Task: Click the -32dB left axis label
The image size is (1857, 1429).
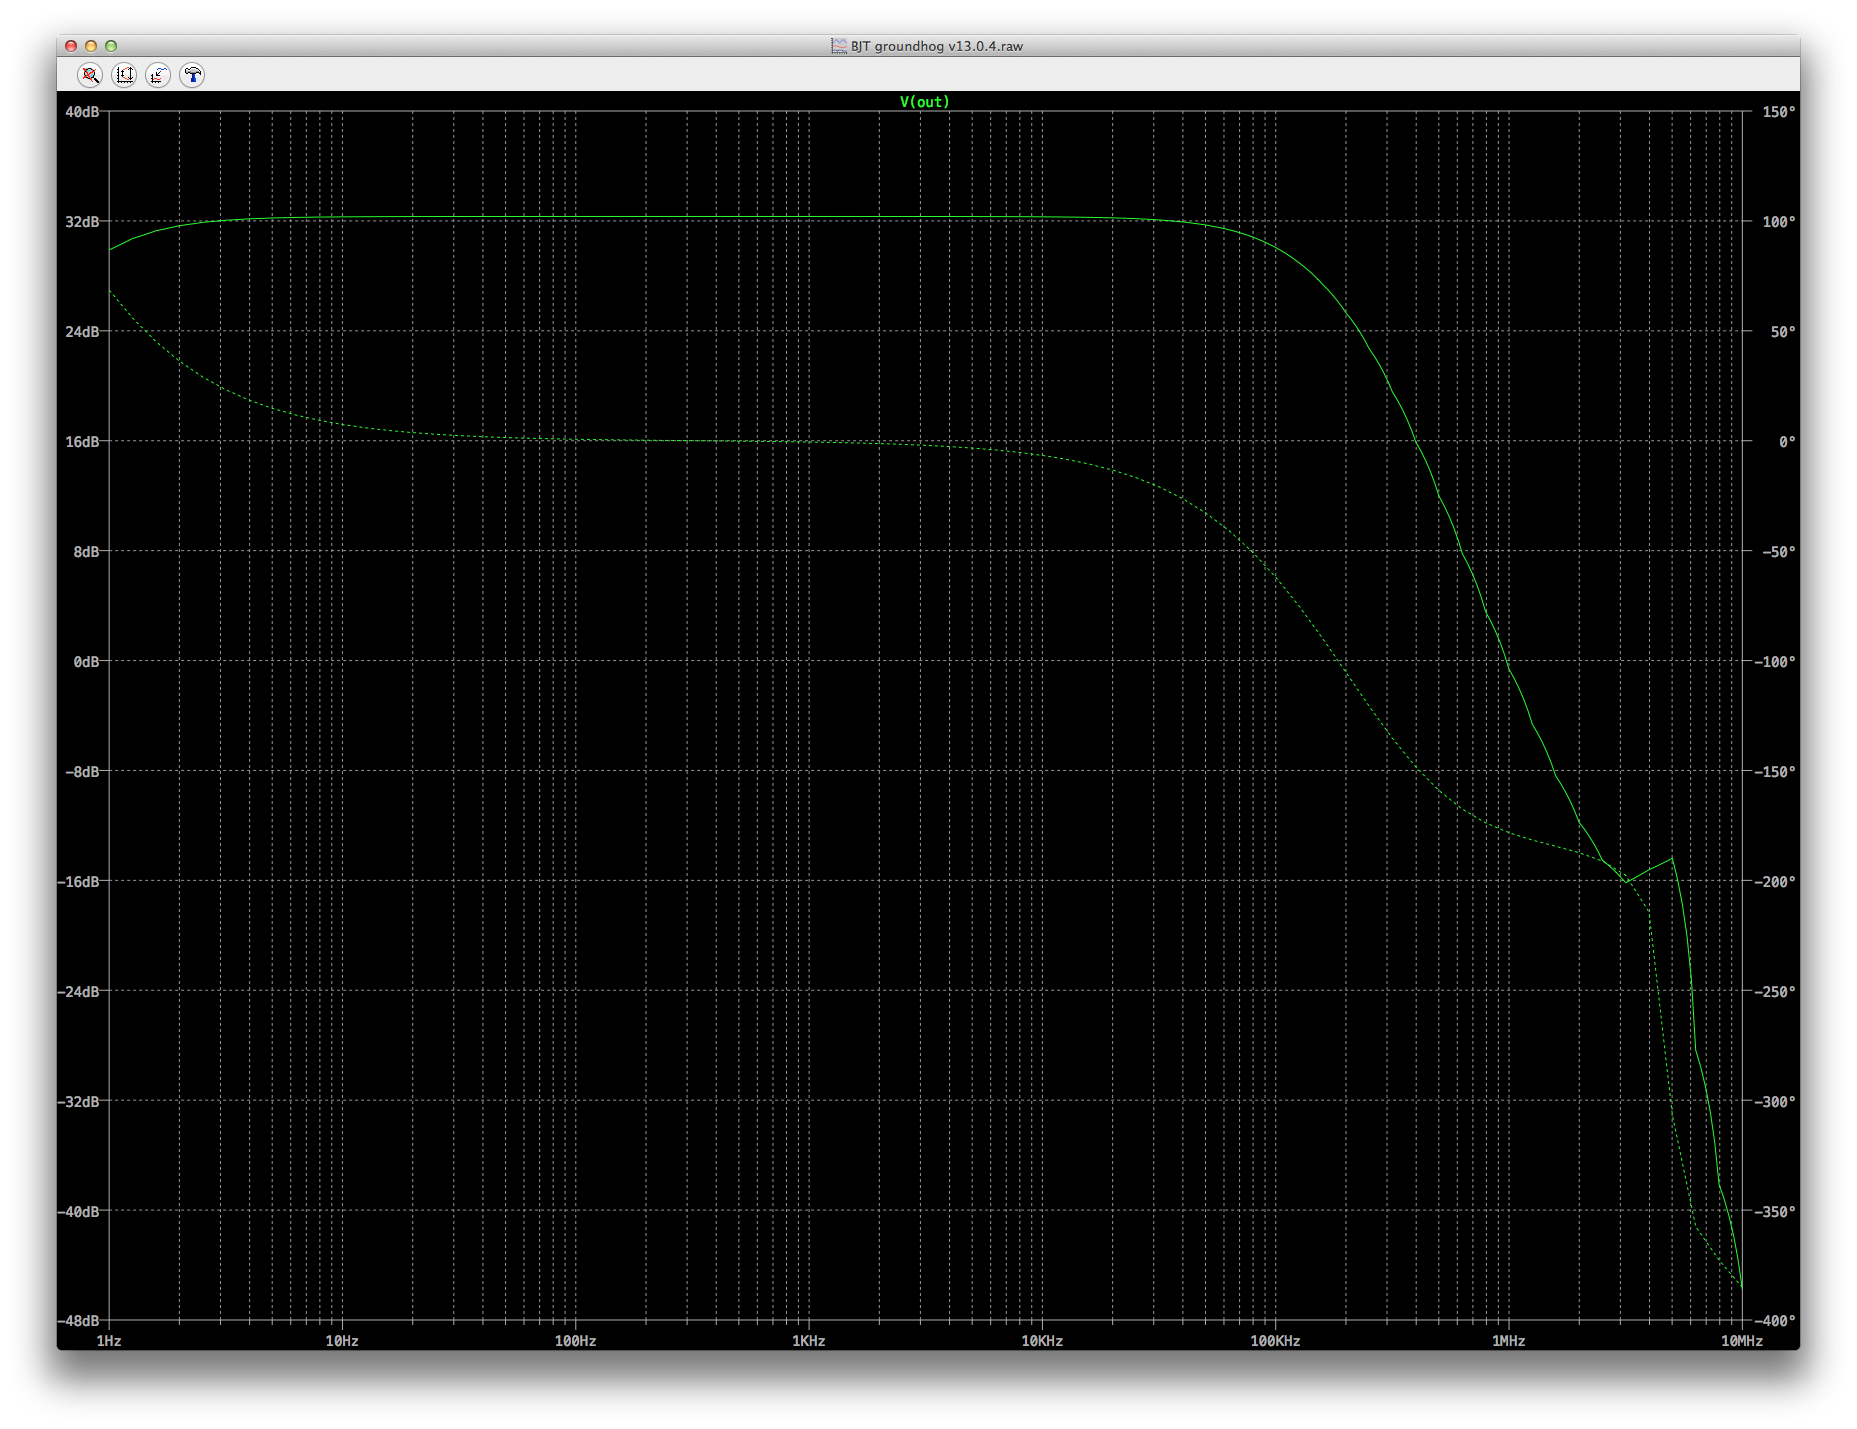Action: point(78,1102)
